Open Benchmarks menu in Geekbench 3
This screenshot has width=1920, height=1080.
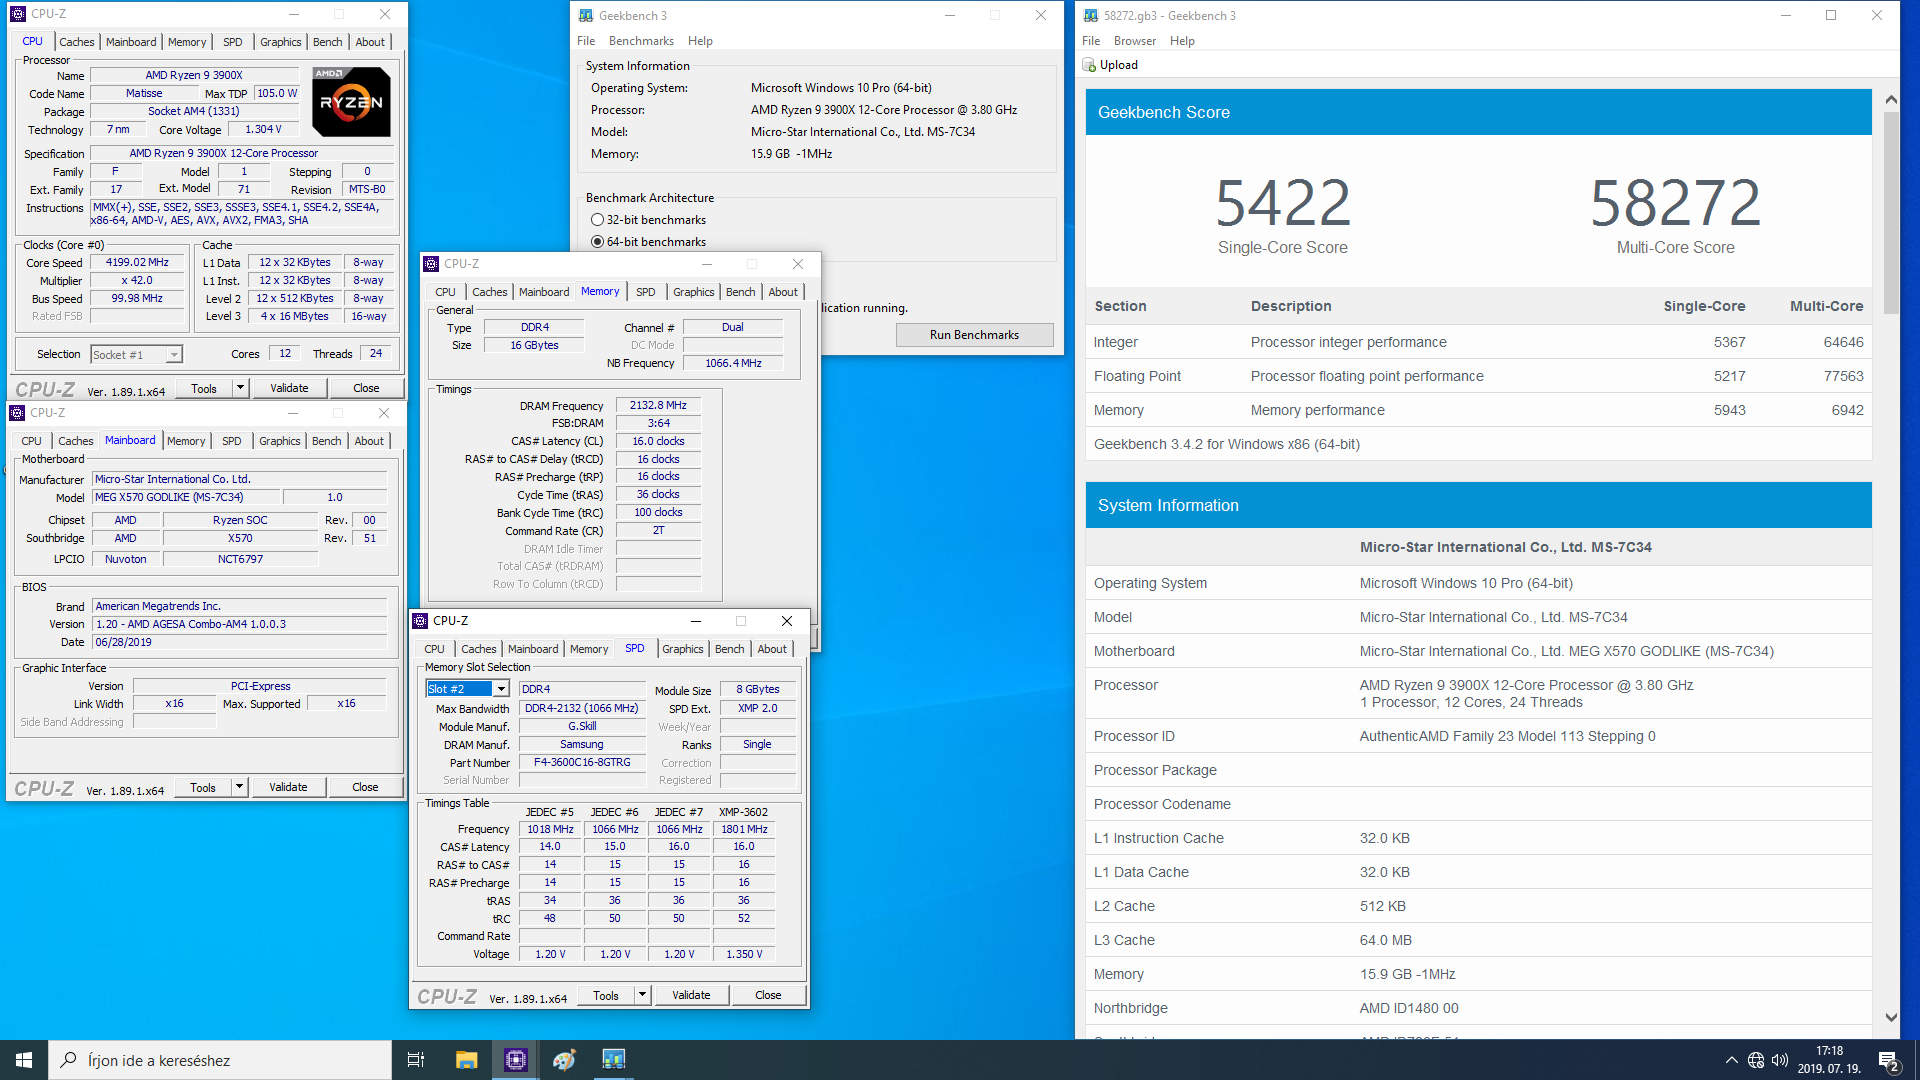click(x=641, y=41)
